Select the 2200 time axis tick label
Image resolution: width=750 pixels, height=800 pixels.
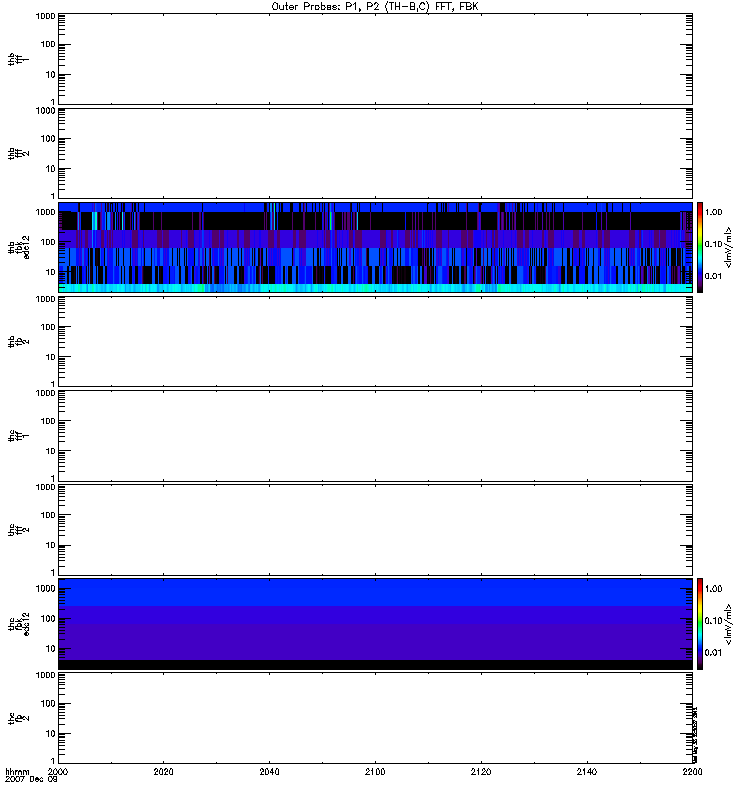[x=691, y=773]
